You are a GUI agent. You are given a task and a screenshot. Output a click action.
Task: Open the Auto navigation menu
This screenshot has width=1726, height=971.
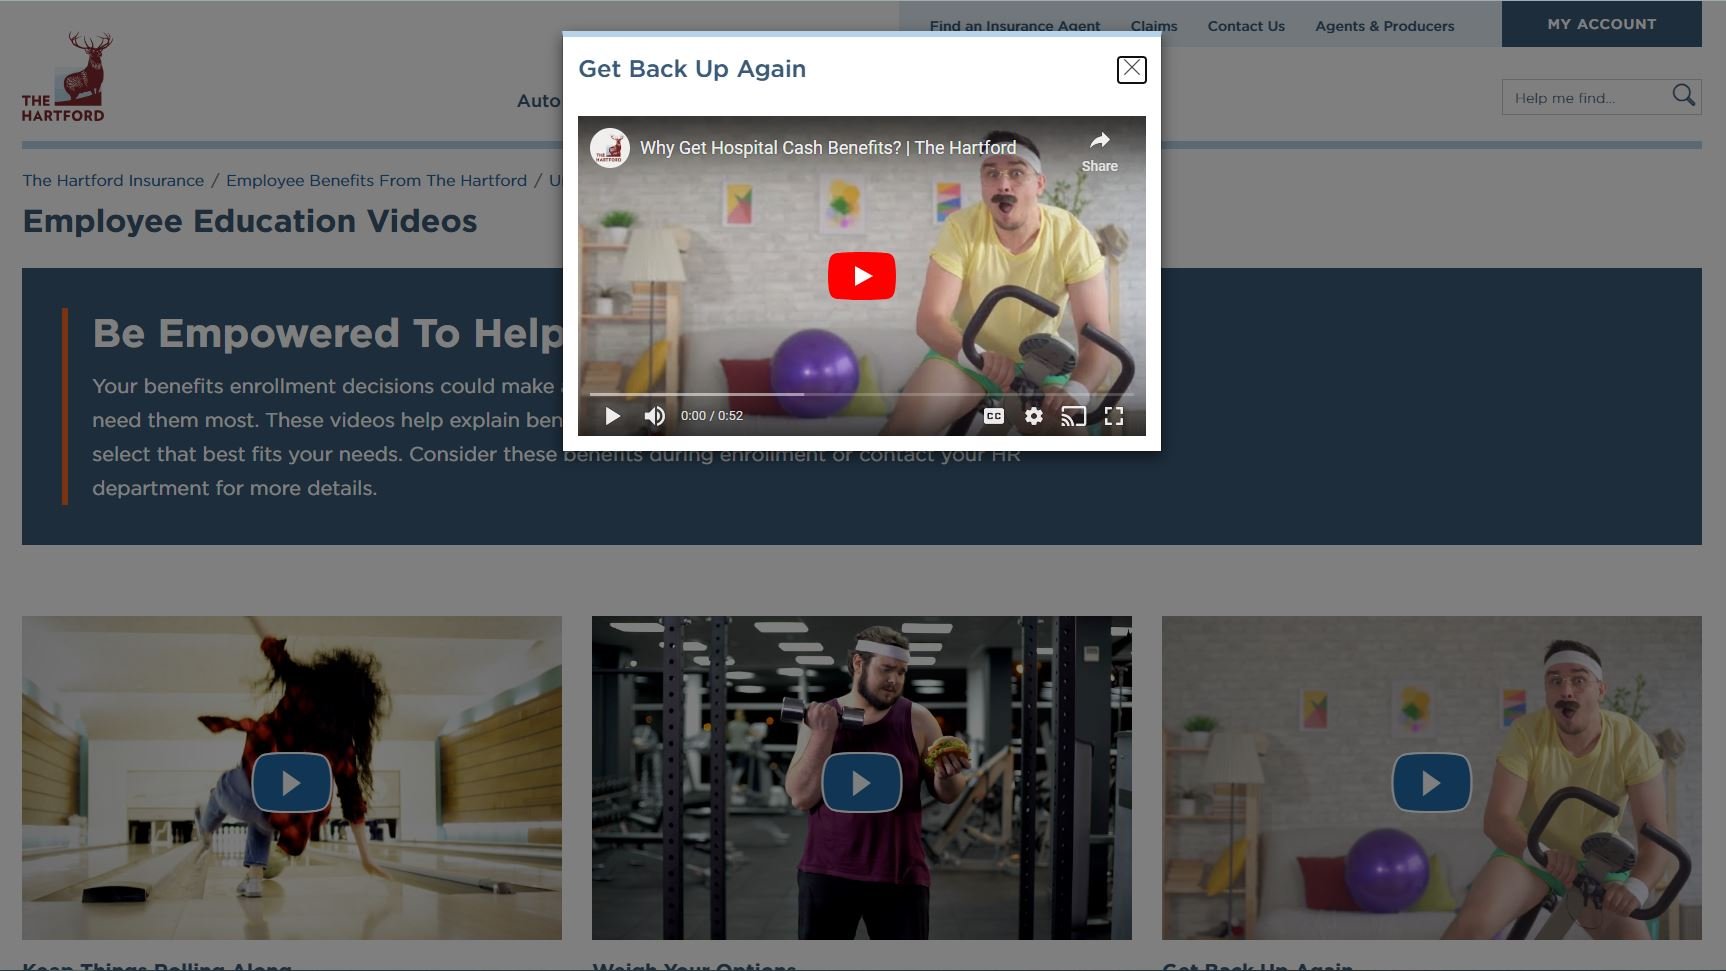click(538, 101)
